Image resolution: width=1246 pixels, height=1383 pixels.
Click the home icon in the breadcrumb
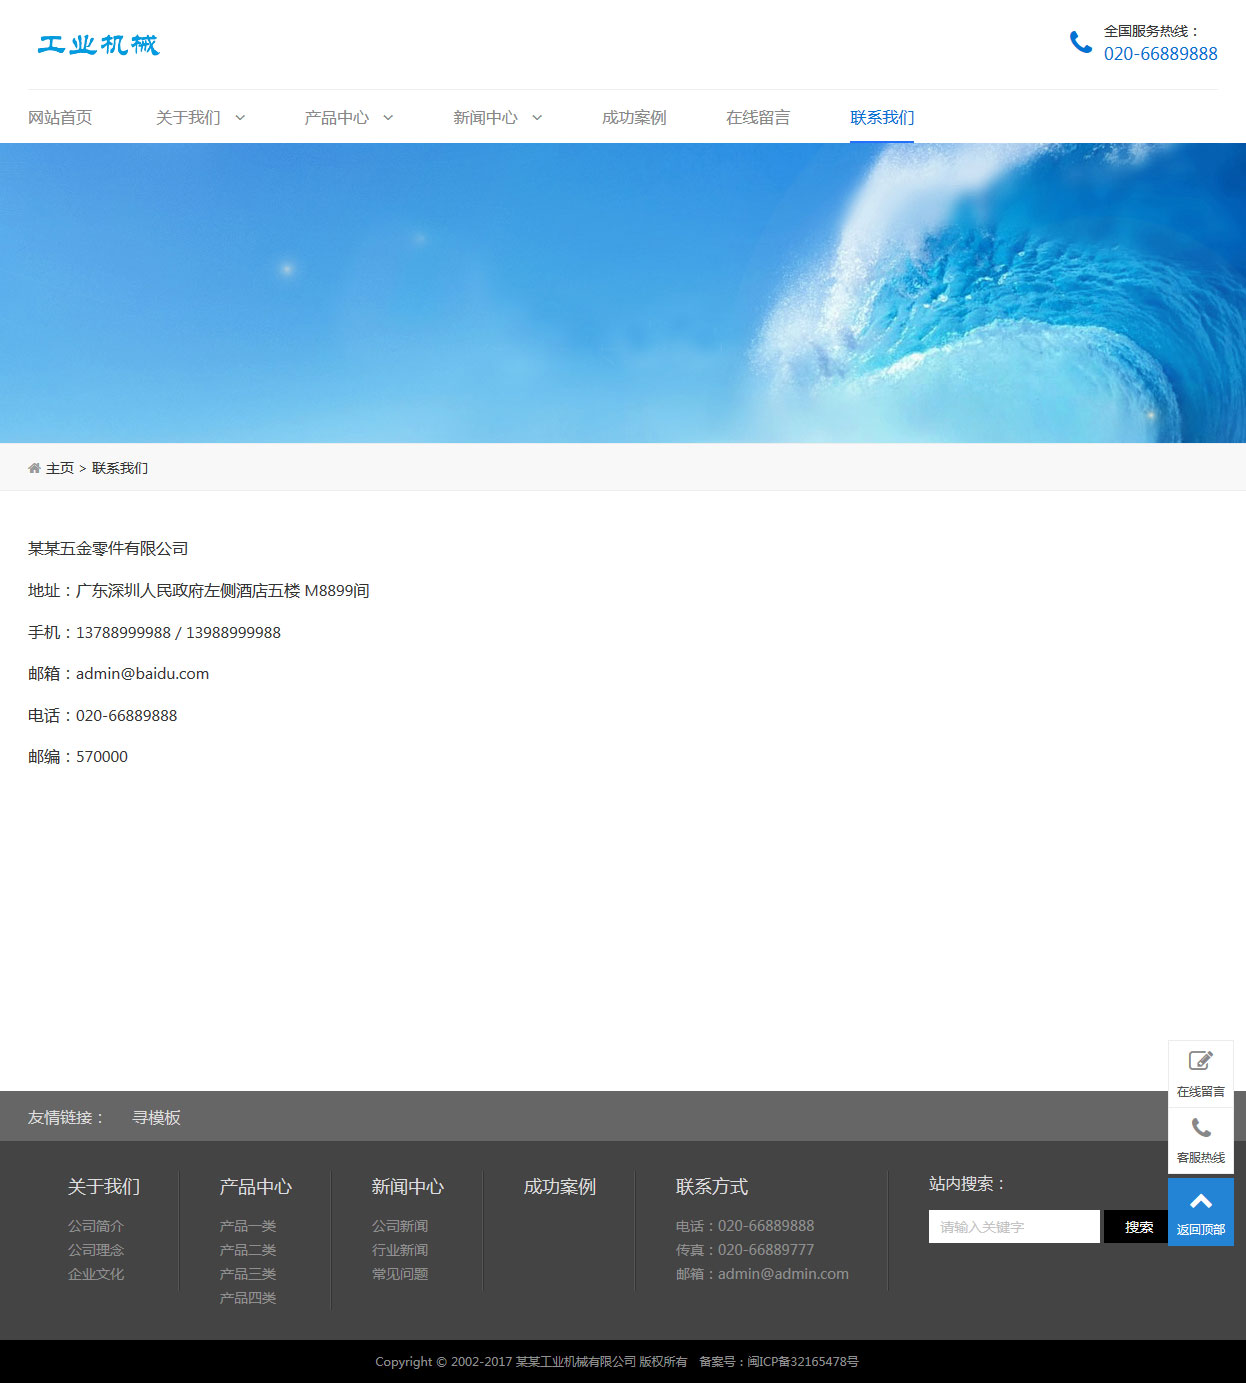point(34,468)
